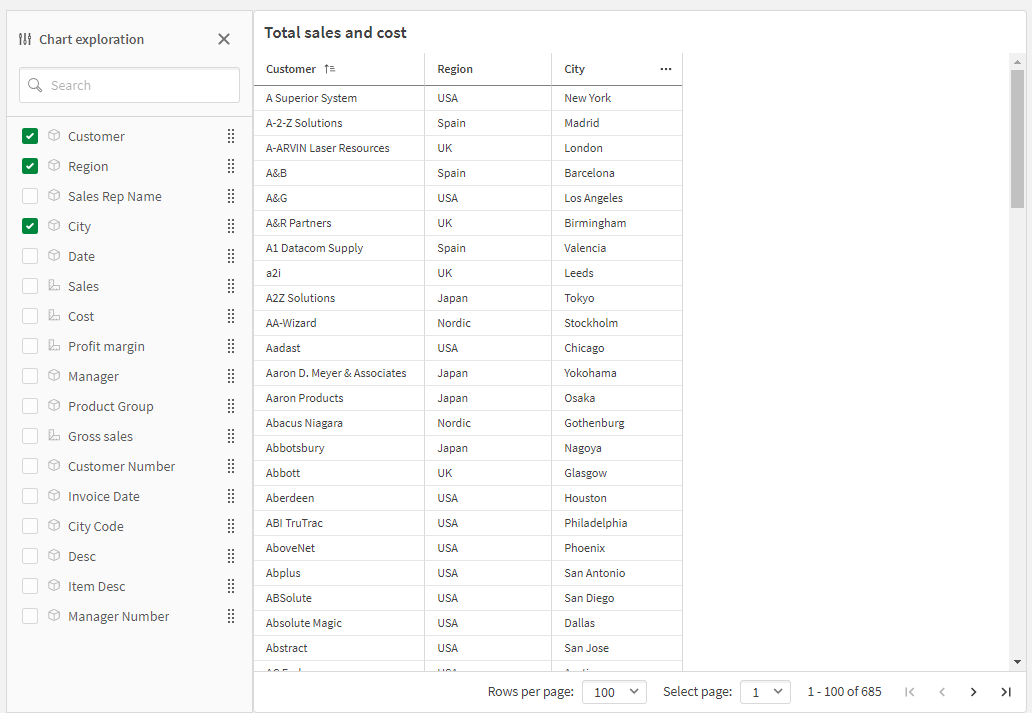Uncheck the City field
This screenshot has height=713, width=1032.
tap(29, 225)
